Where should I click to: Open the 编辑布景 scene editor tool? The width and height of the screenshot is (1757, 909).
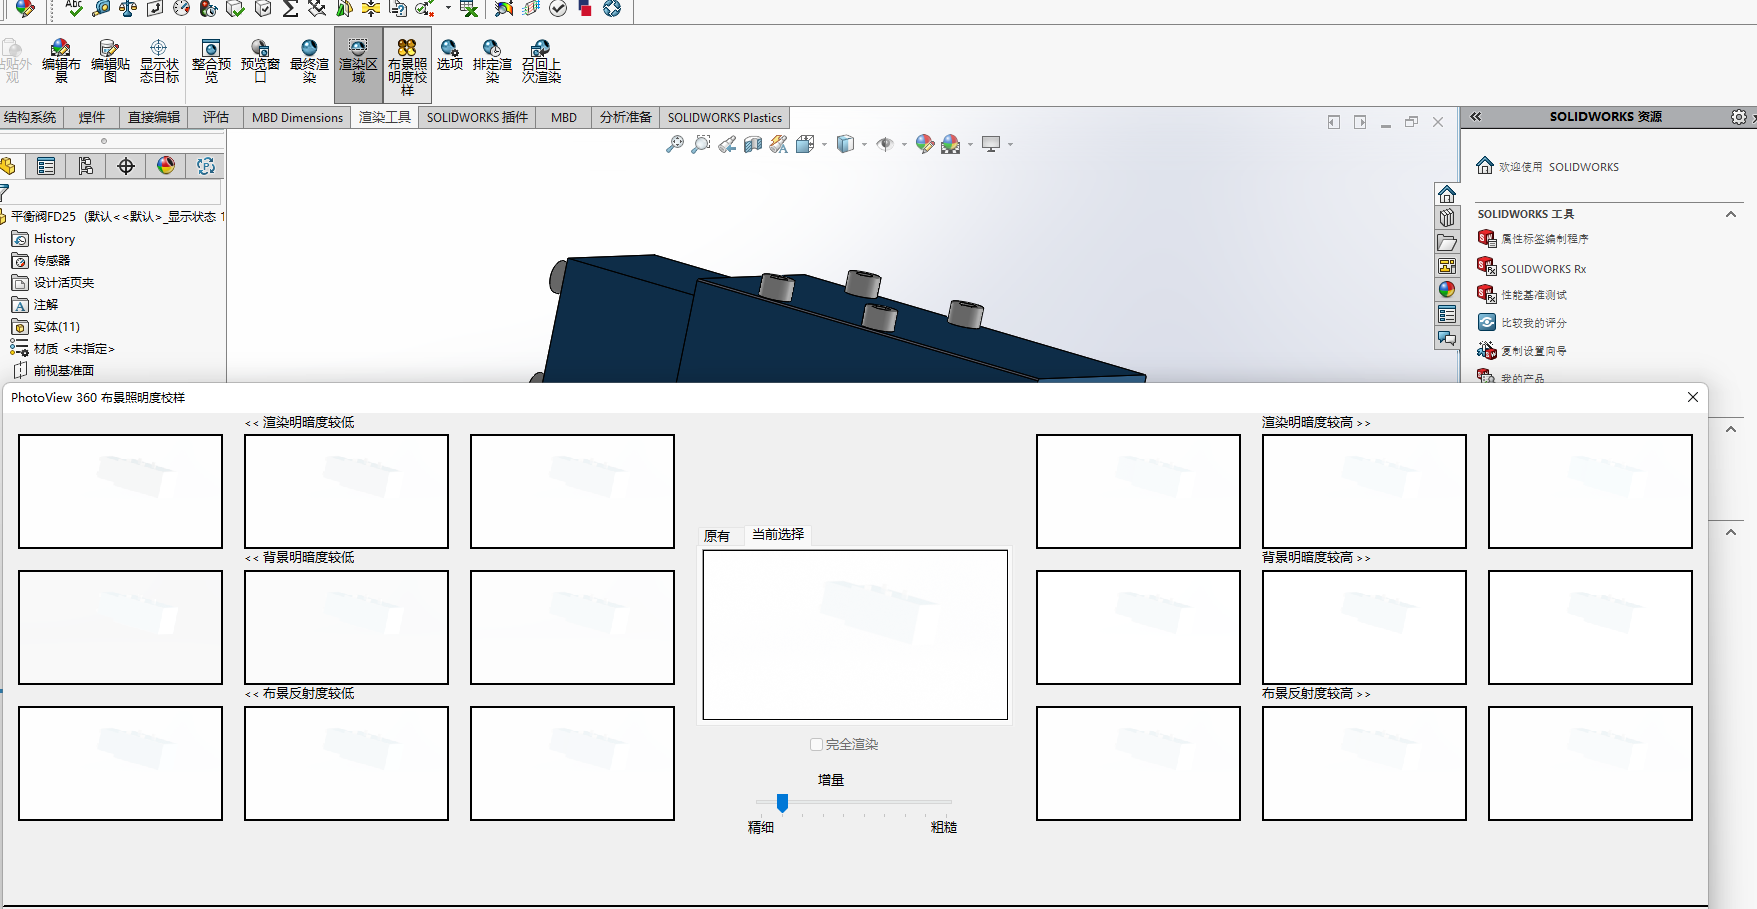[x=61, y=61]
